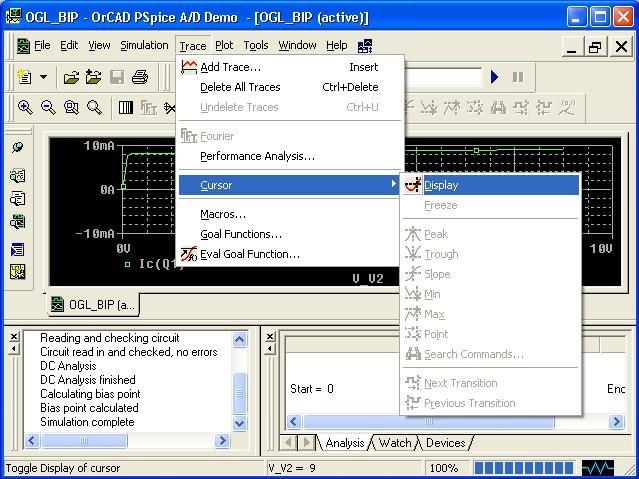
Task: Switch to the Devices tab
Action: 445,443
